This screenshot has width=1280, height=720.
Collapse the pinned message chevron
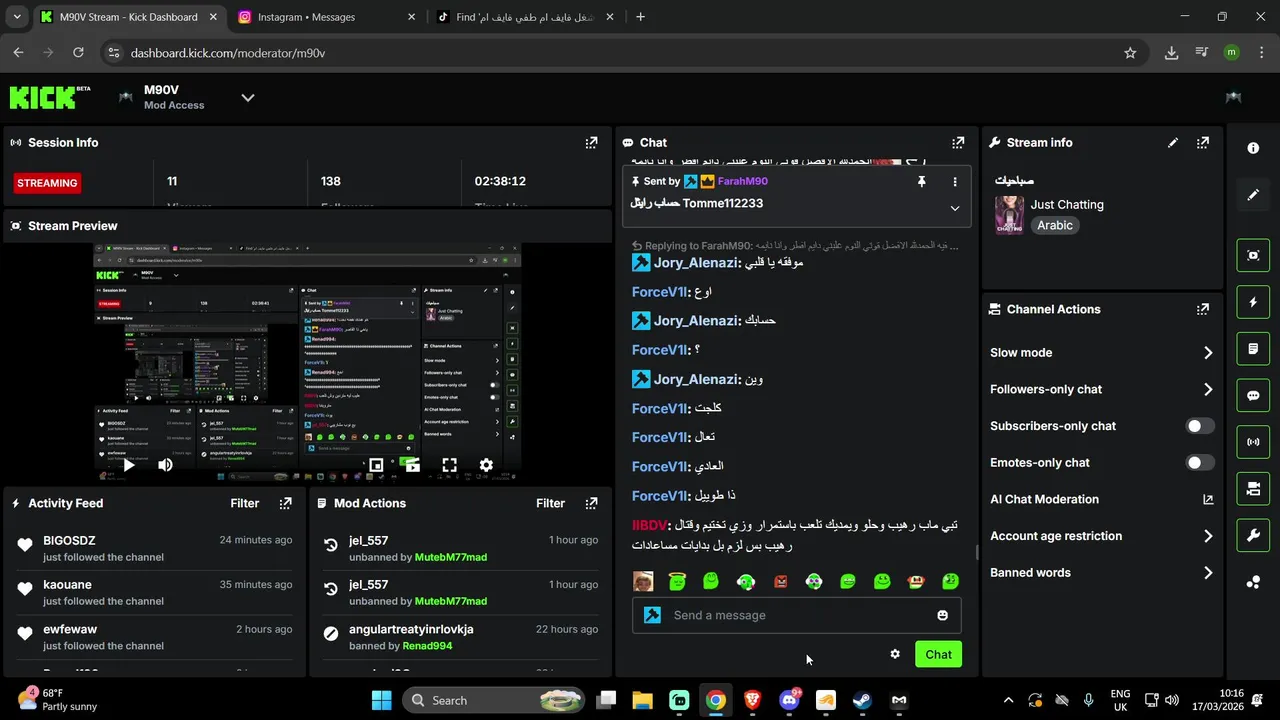click(x=955, y=208)
